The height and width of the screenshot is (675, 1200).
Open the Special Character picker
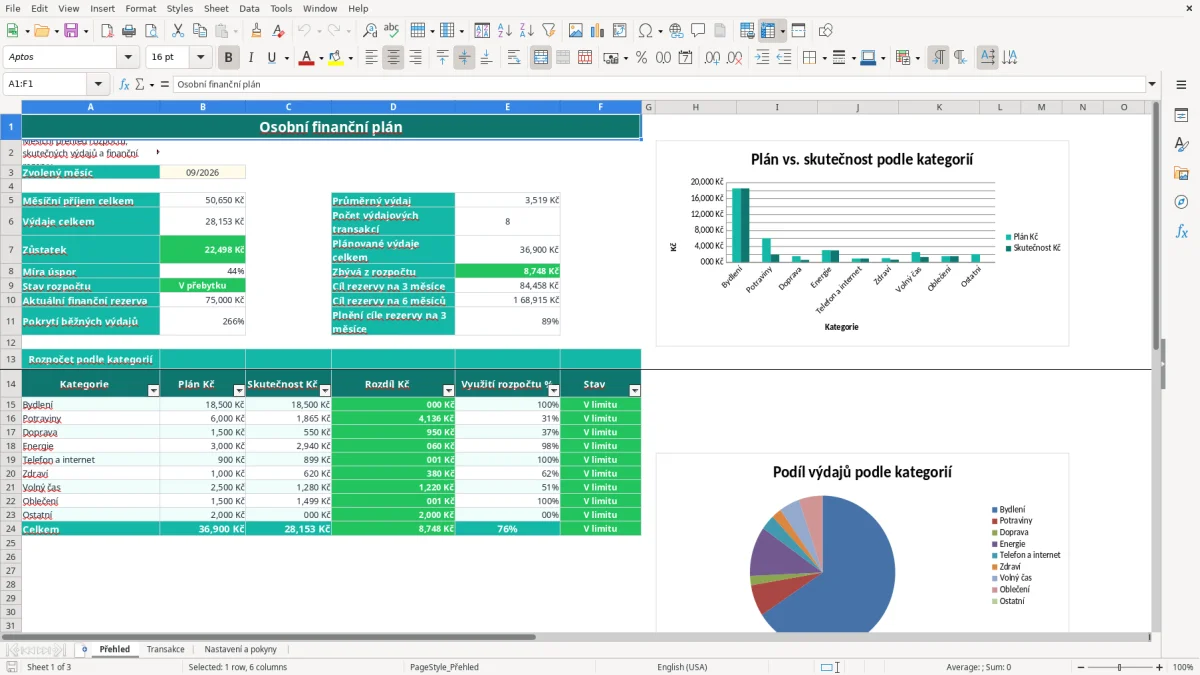pyautogui.click(x=646, y=31)
